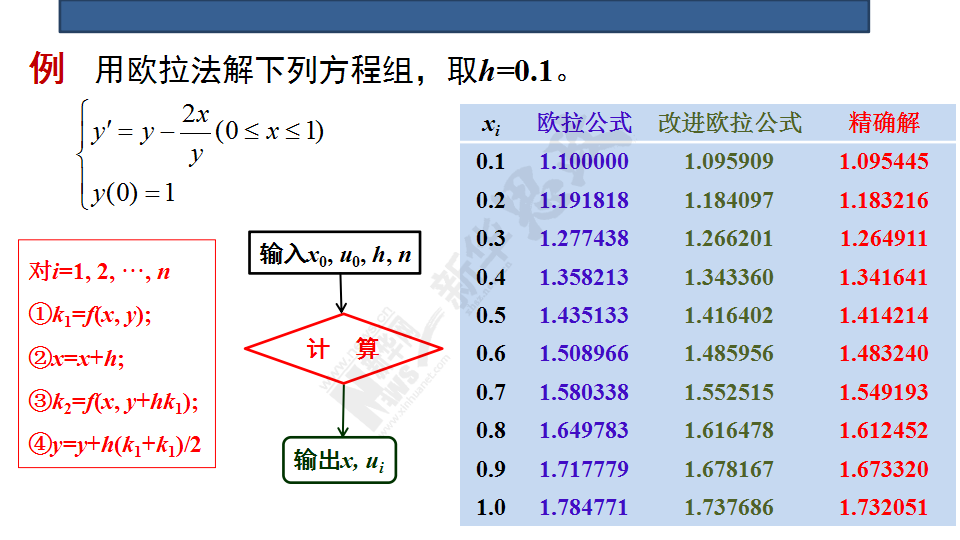Click the xi value 0.1 row label
The image size is (960, 540).
click(491, 162)
